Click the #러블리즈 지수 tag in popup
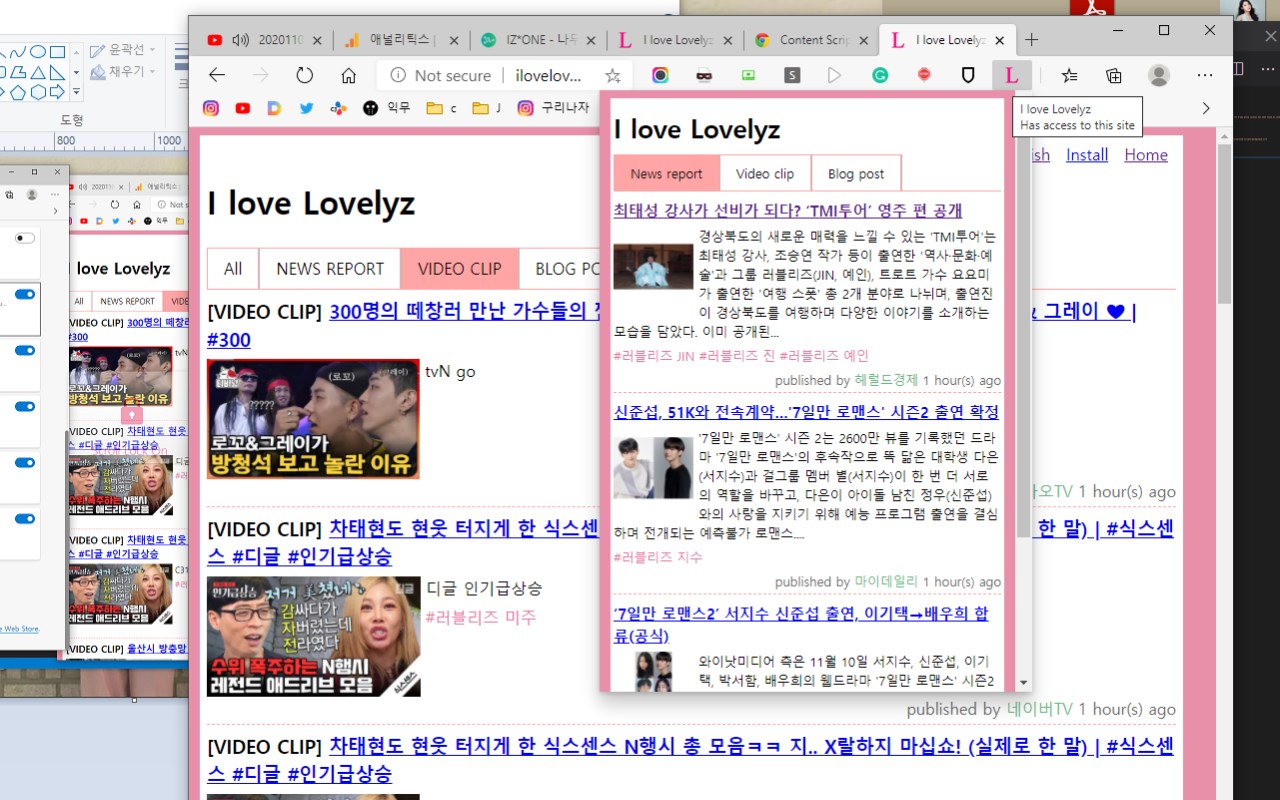Screen dimensions: 1280x800 [658, 557]
